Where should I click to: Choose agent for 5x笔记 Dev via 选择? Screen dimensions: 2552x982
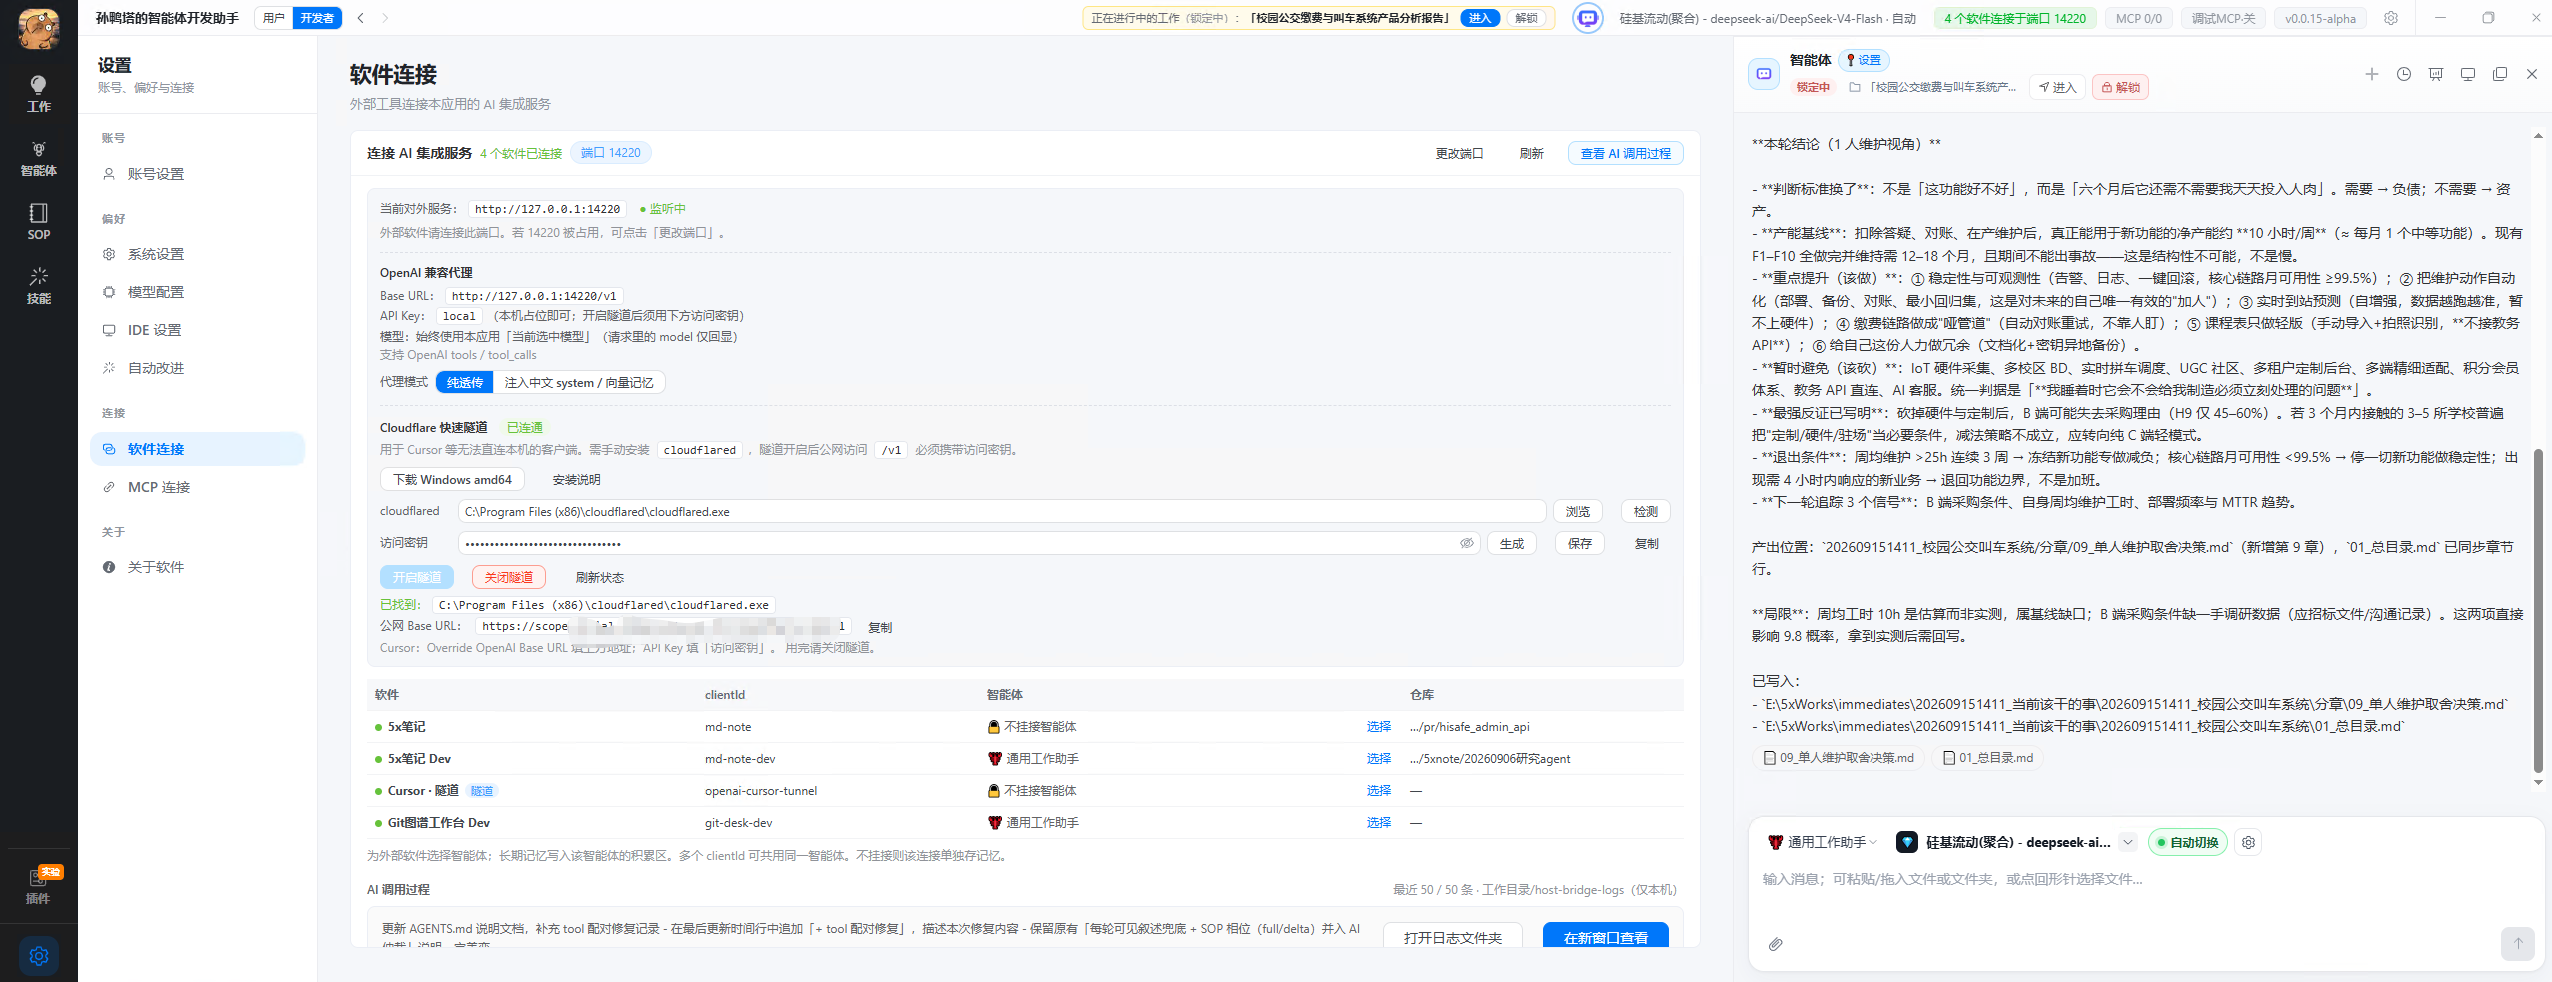[x=1378, y=759]
